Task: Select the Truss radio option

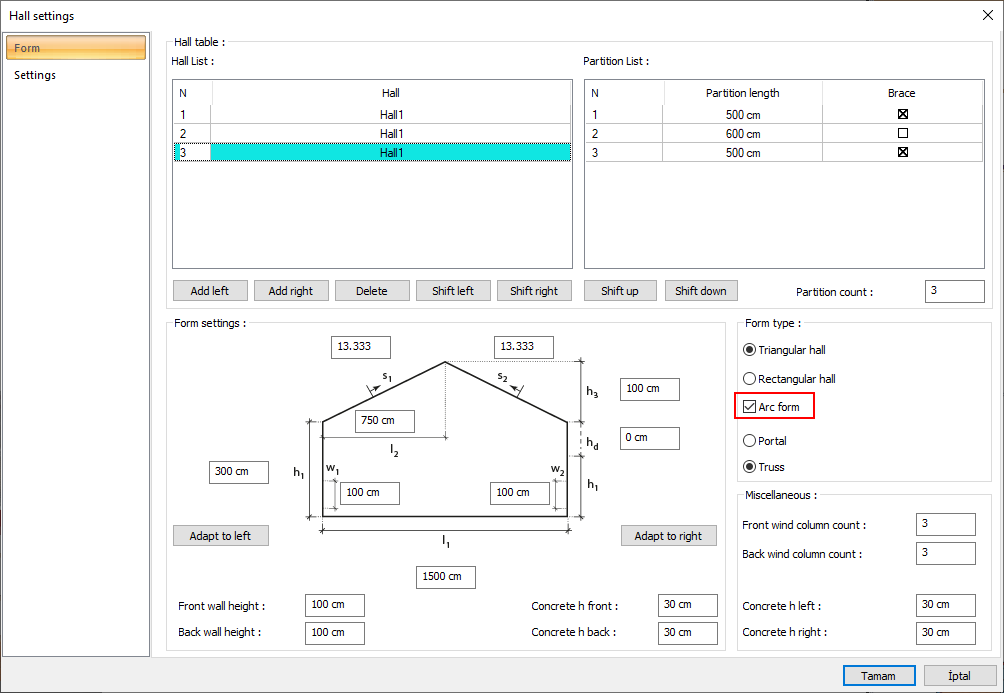Action: coord(750,467)
